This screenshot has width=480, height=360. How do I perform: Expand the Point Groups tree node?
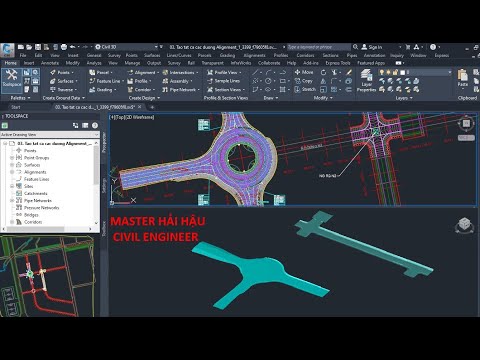[x=12, y=158]
